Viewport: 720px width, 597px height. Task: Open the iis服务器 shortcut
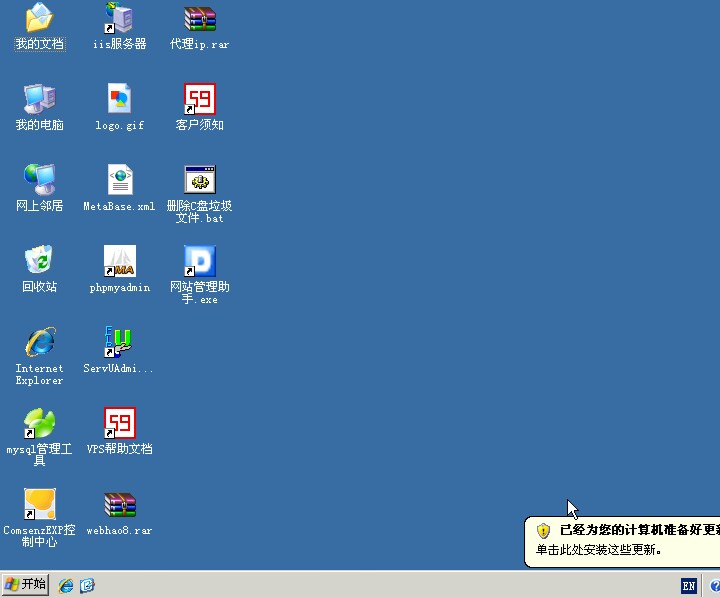point(120,19)
